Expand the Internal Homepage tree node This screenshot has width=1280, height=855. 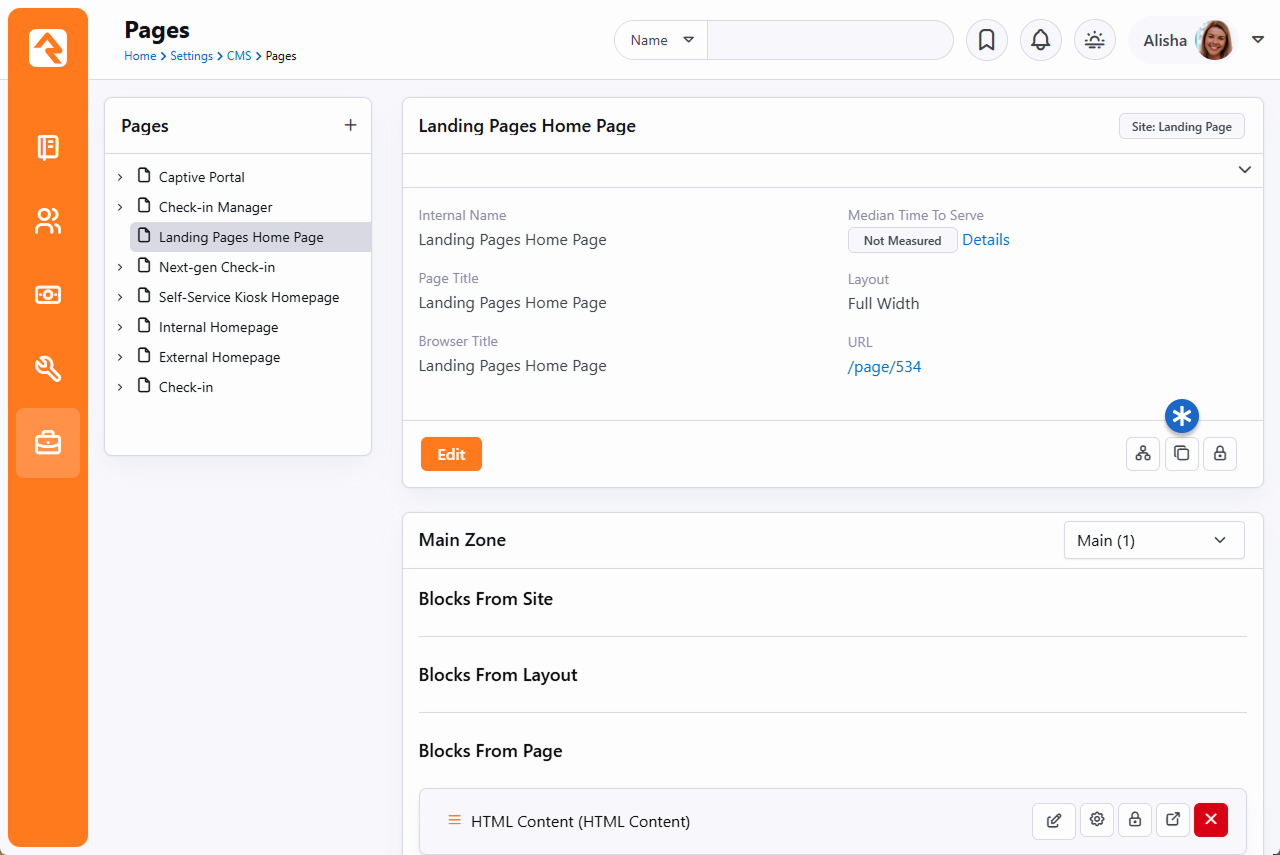point(120,327)
